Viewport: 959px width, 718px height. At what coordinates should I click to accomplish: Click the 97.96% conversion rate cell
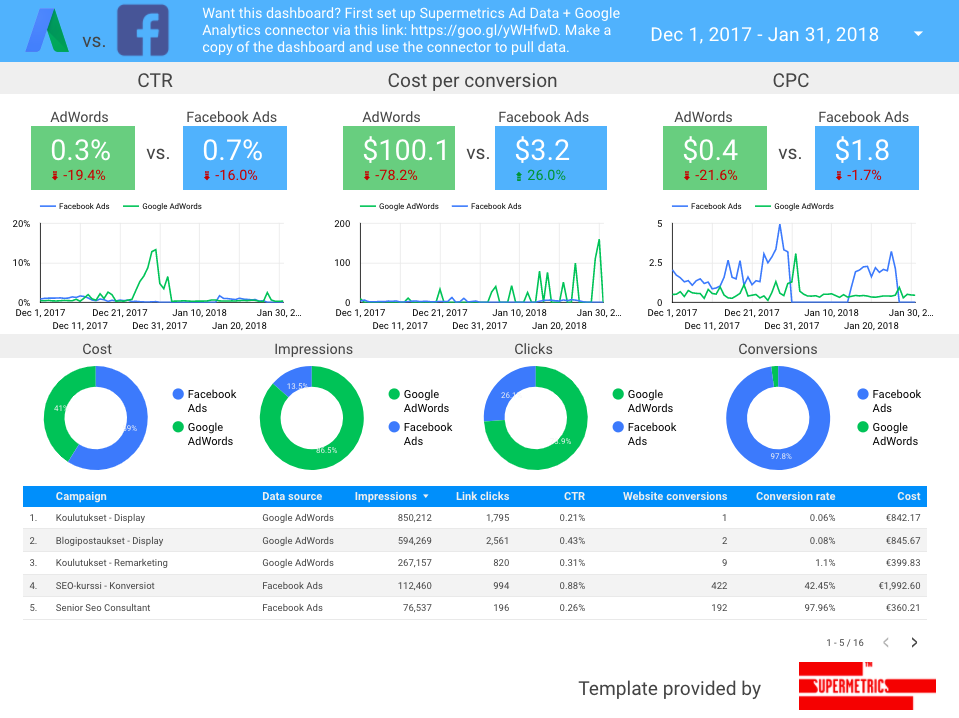[x=820, y=608]
